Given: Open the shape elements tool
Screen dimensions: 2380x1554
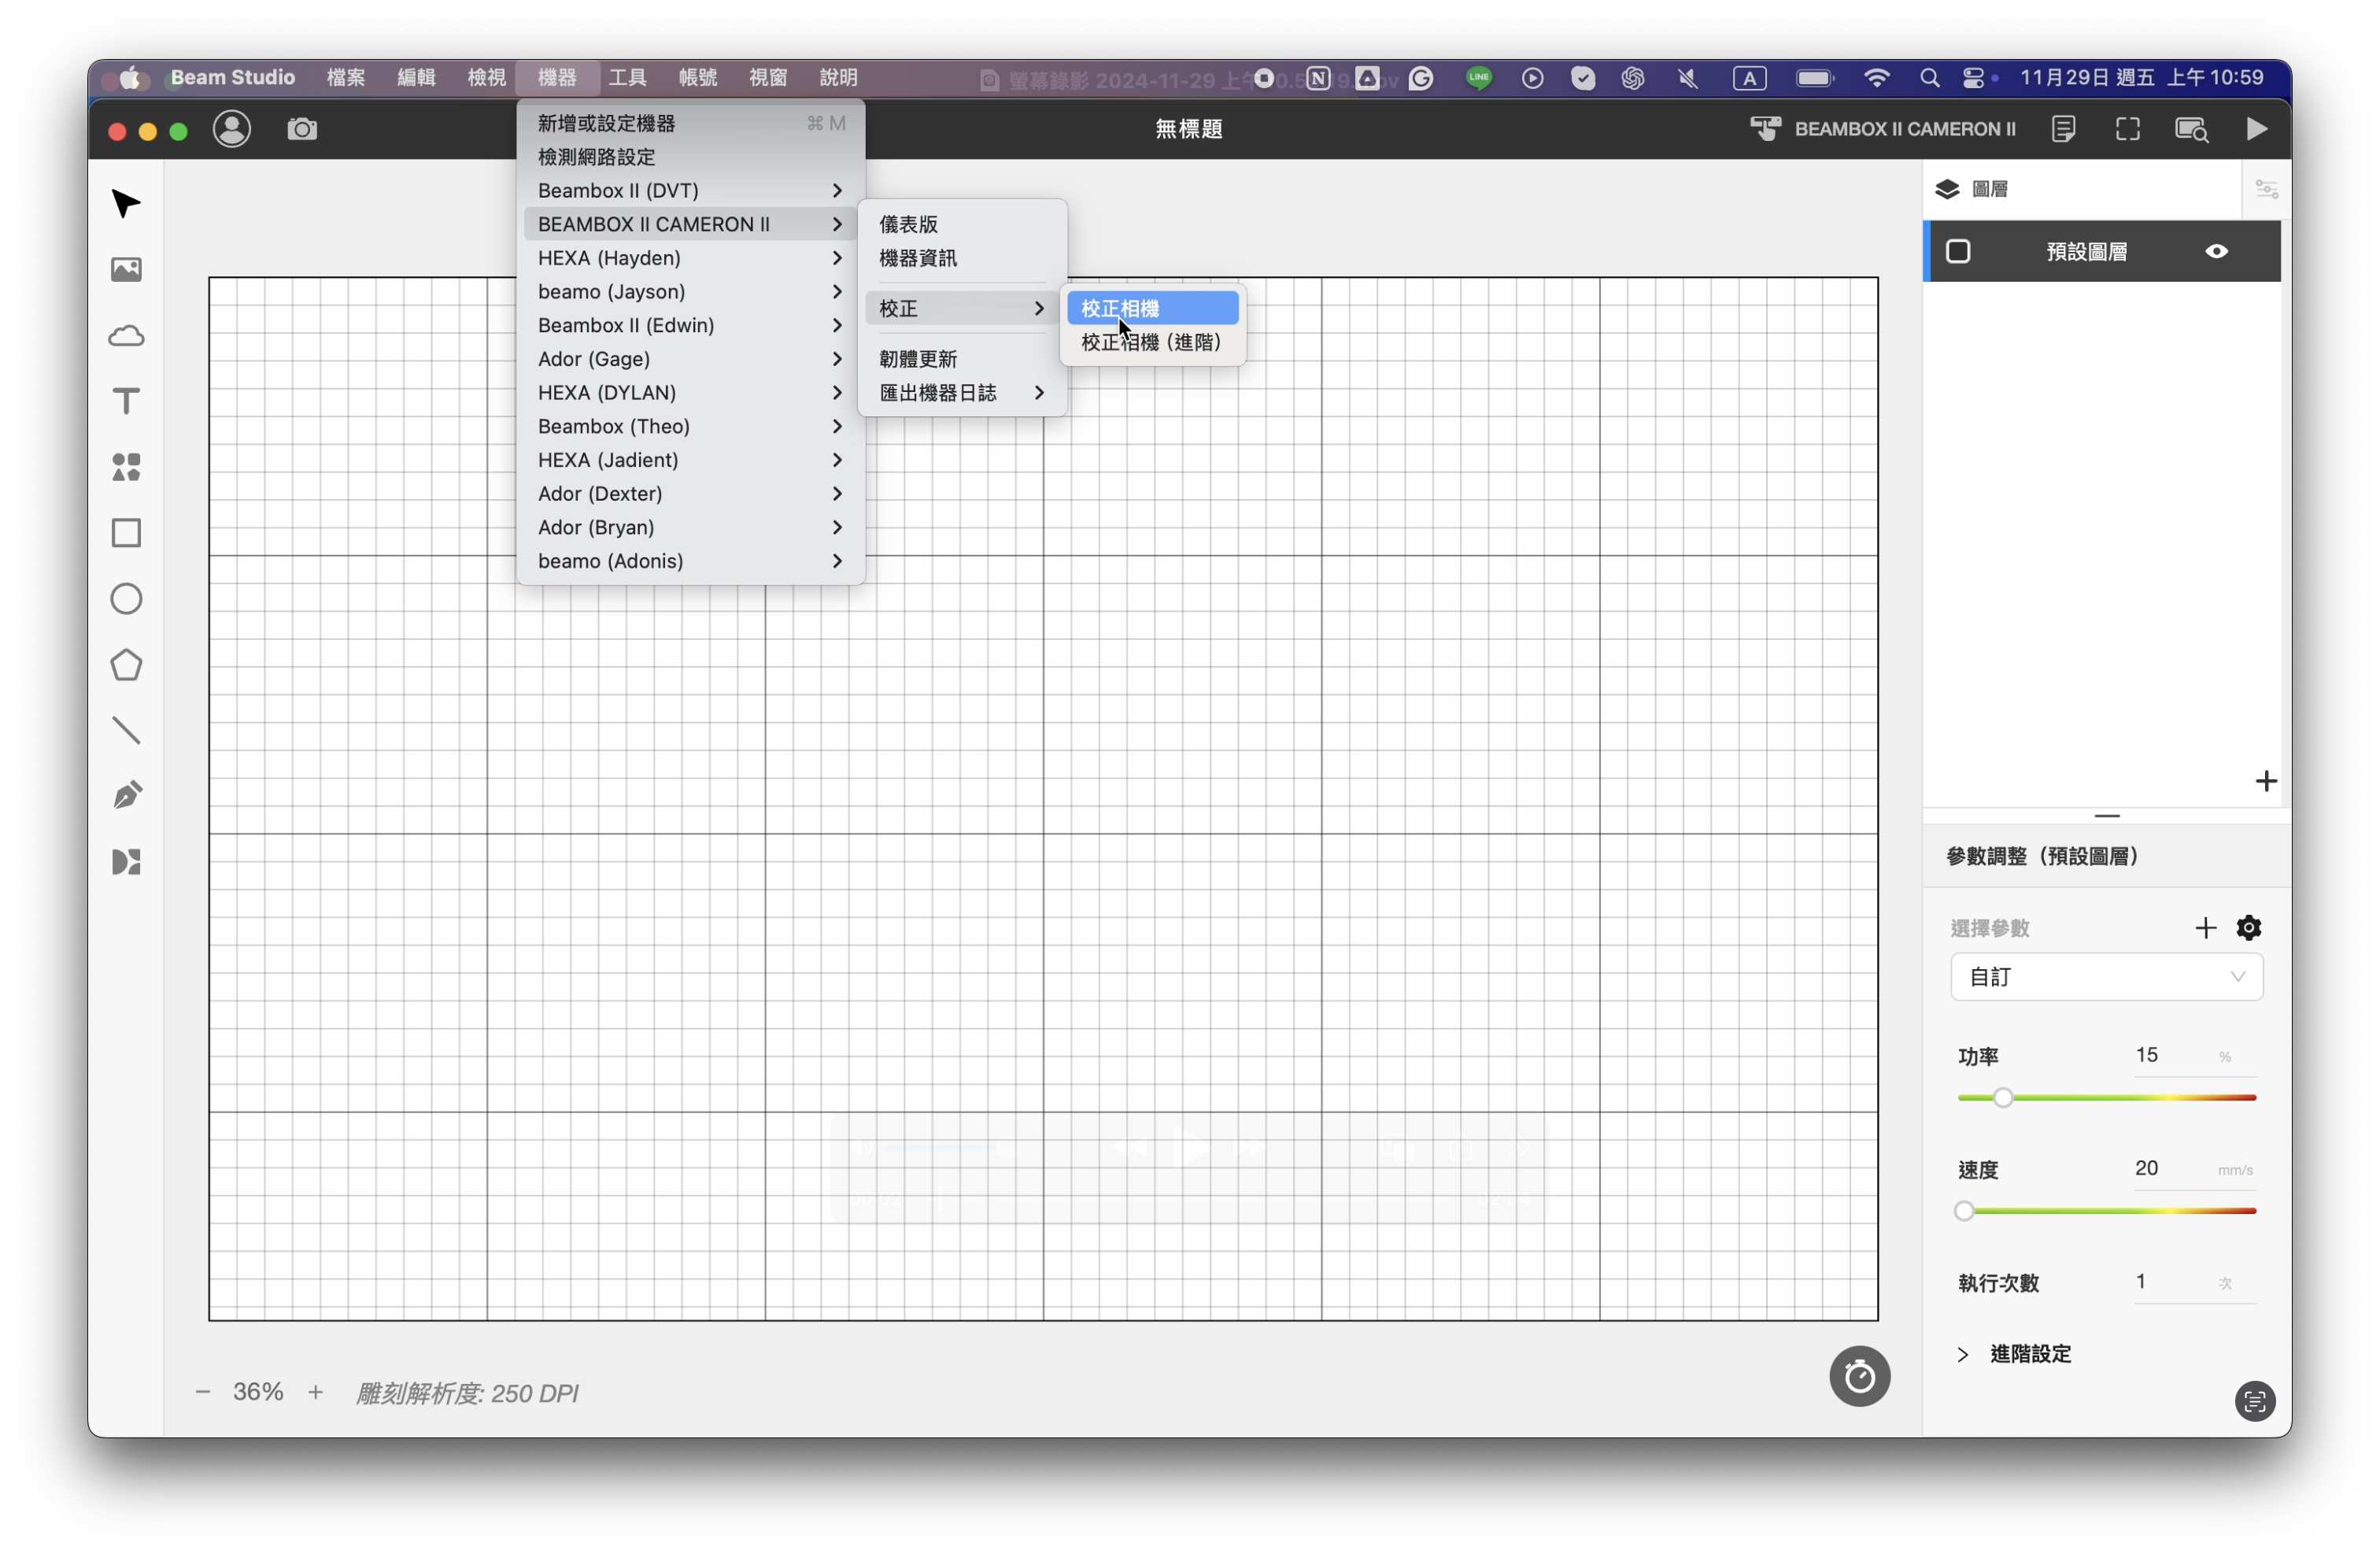Looking at the screenshot, I should click(x=126, y=467).
